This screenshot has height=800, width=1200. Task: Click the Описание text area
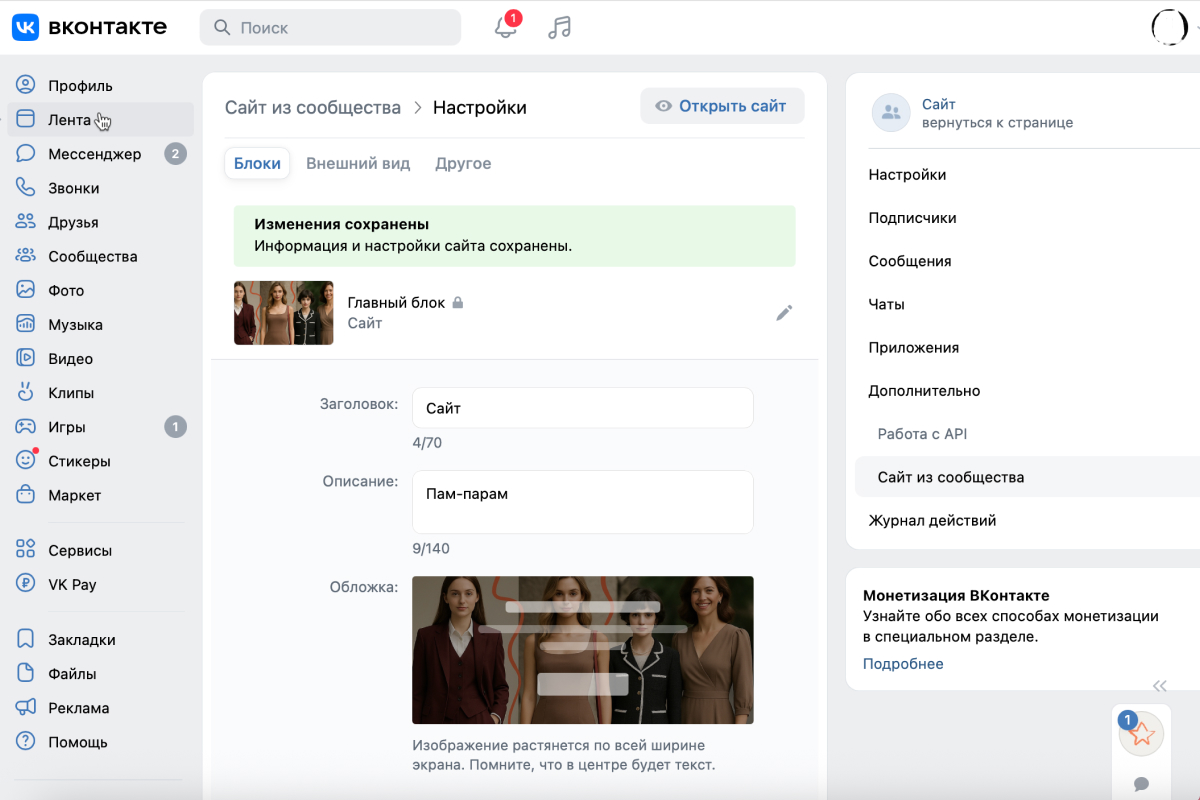click(583, 502)
